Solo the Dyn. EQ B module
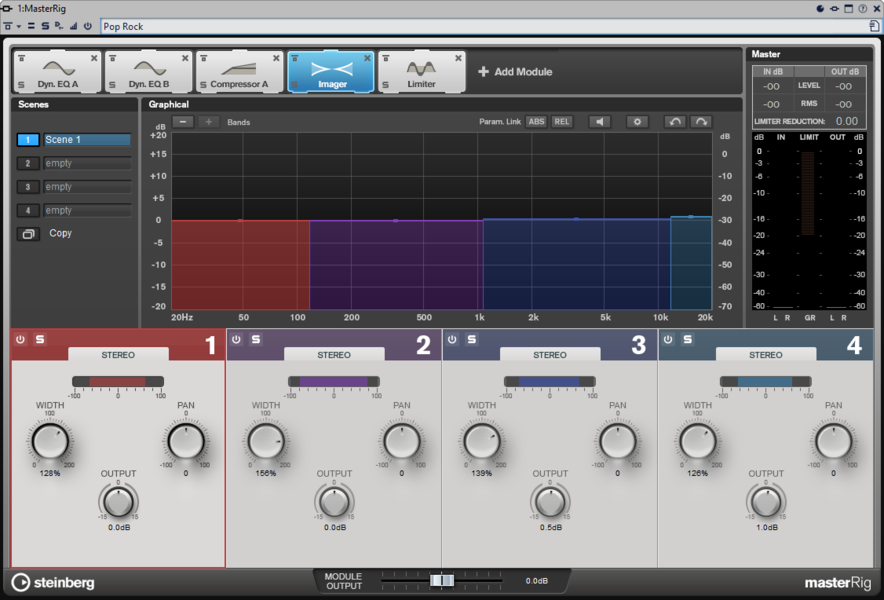Viewport: 884px width, 600px height. [x=113, y=85]
